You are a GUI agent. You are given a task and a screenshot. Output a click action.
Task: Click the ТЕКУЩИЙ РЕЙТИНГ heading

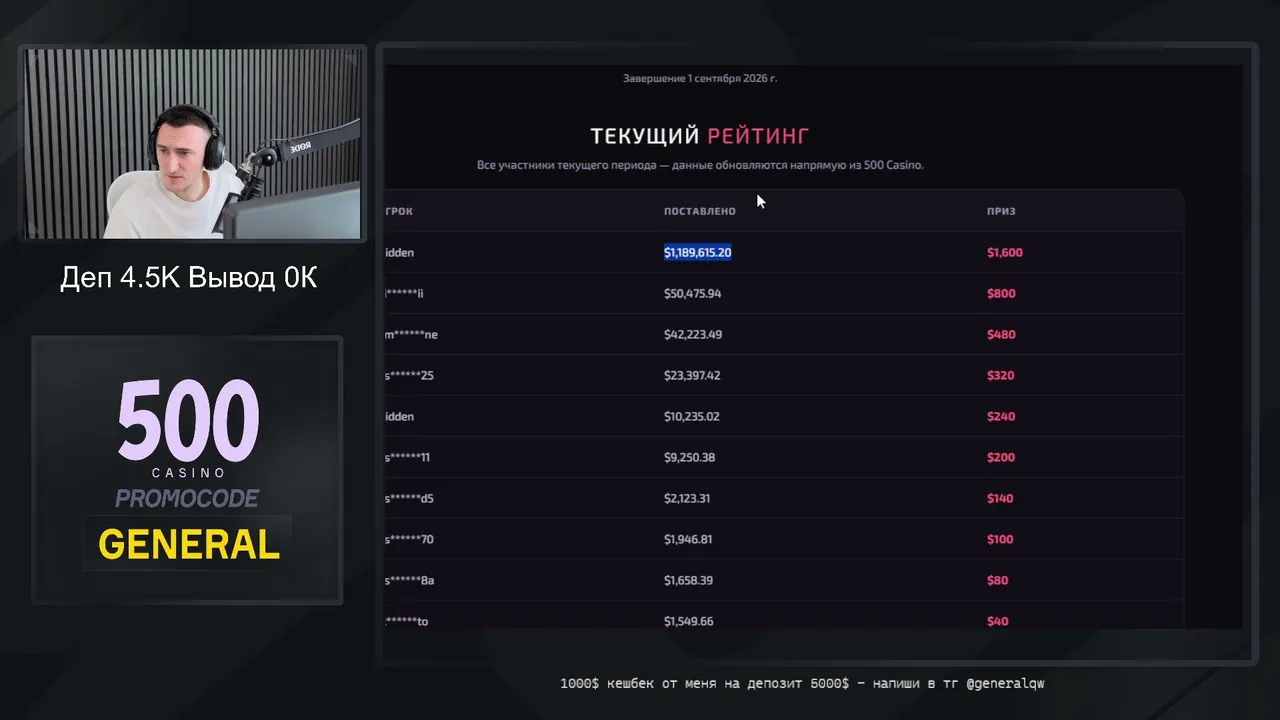[x=699, y=136]
